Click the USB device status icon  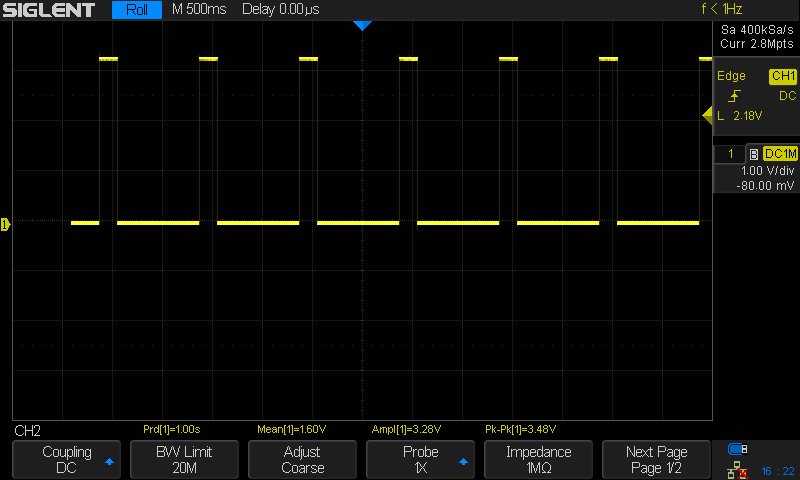[737, 449]
